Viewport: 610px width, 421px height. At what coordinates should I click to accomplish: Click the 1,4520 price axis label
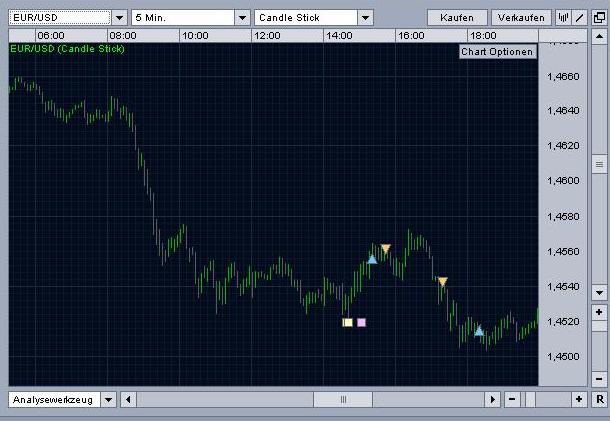tap(563, 321)
